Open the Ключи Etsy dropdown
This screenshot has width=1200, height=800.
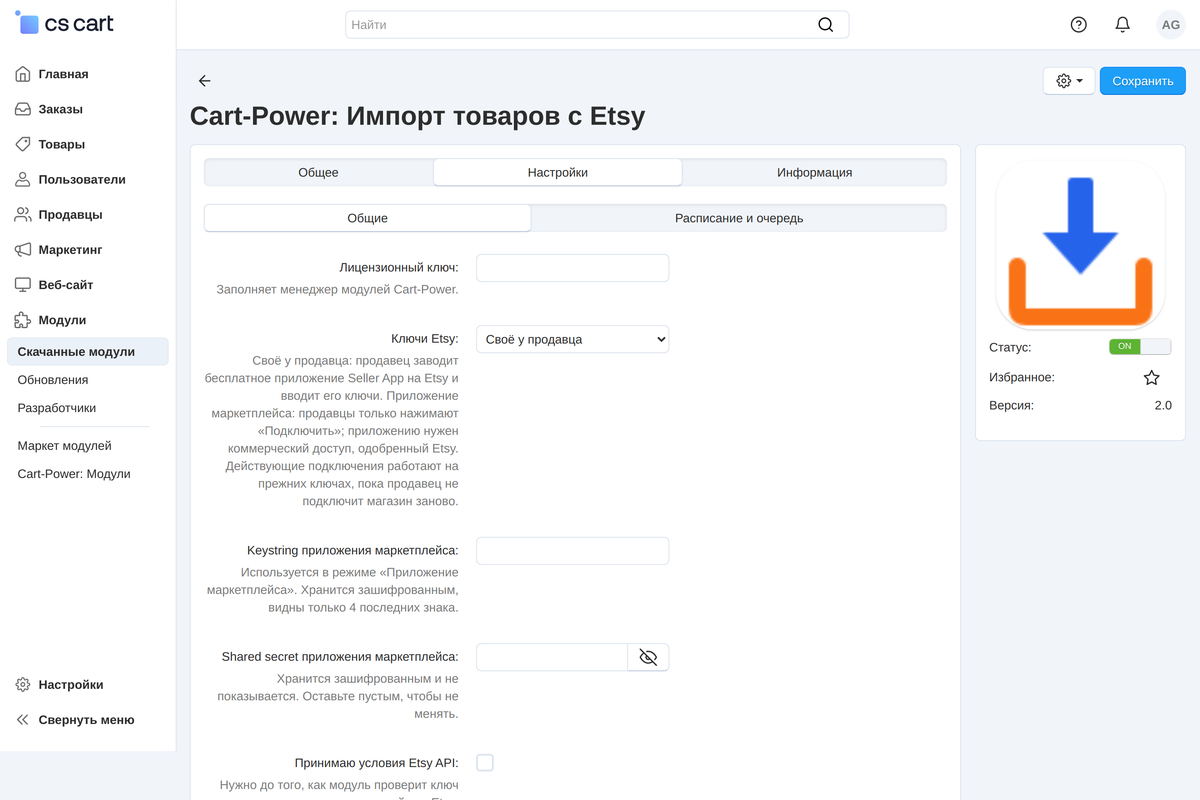tap(572, 339)
